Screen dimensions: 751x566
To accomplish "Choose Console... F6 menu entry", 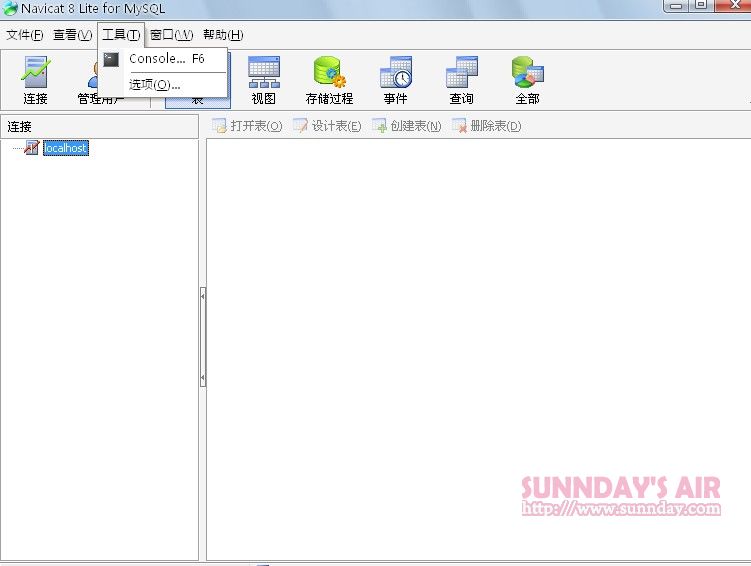I will tap(163, 59).
